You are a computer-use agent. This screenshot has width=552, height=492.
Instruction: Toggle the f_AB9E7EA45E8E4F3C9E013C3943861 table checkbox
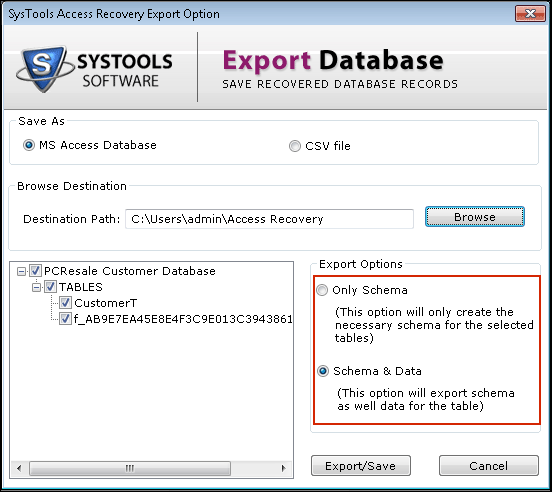point(65,319)
